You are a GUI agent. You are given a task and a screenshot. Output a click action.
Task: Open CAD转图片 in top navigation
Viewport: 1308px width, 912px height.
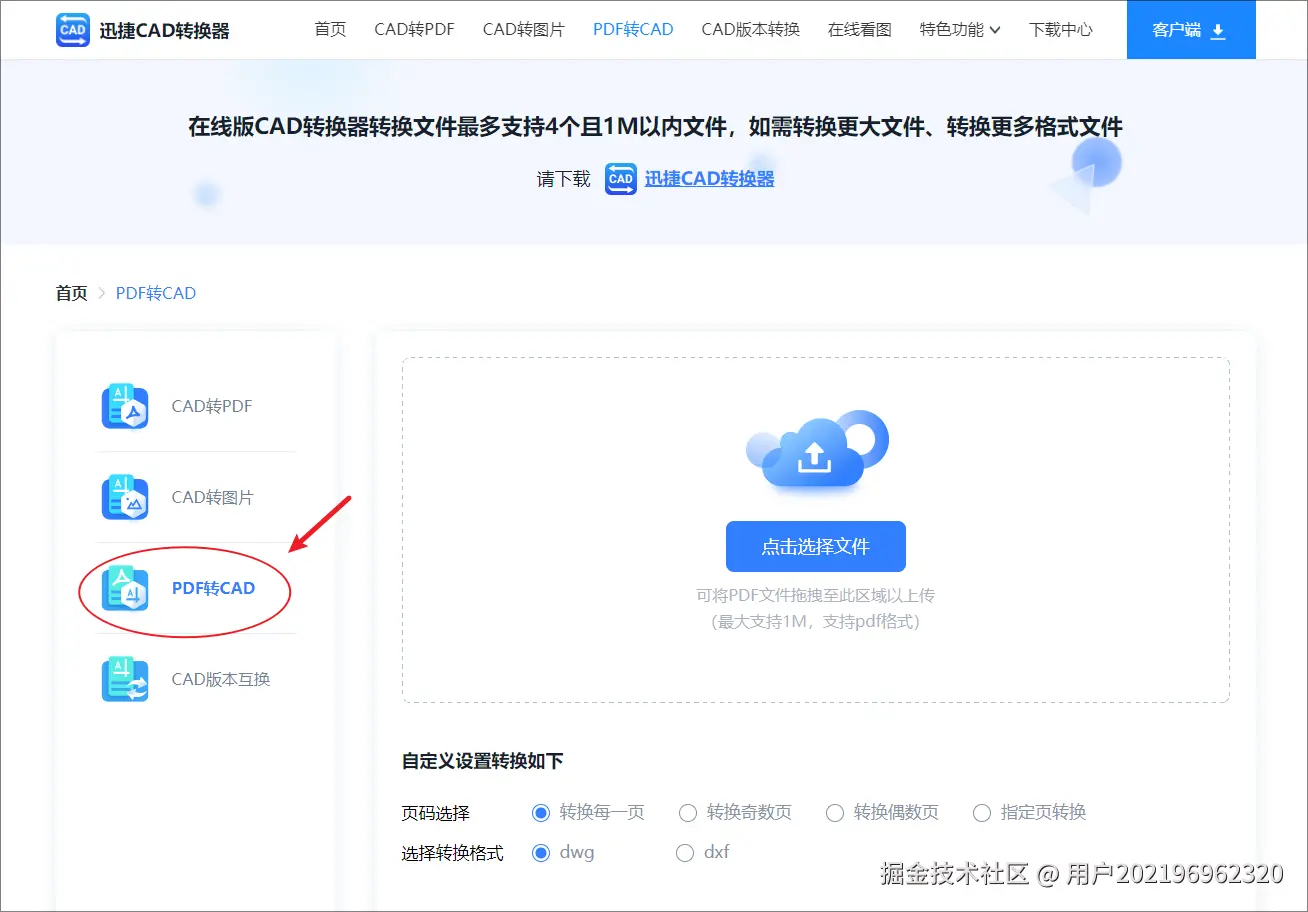point(524,30)
